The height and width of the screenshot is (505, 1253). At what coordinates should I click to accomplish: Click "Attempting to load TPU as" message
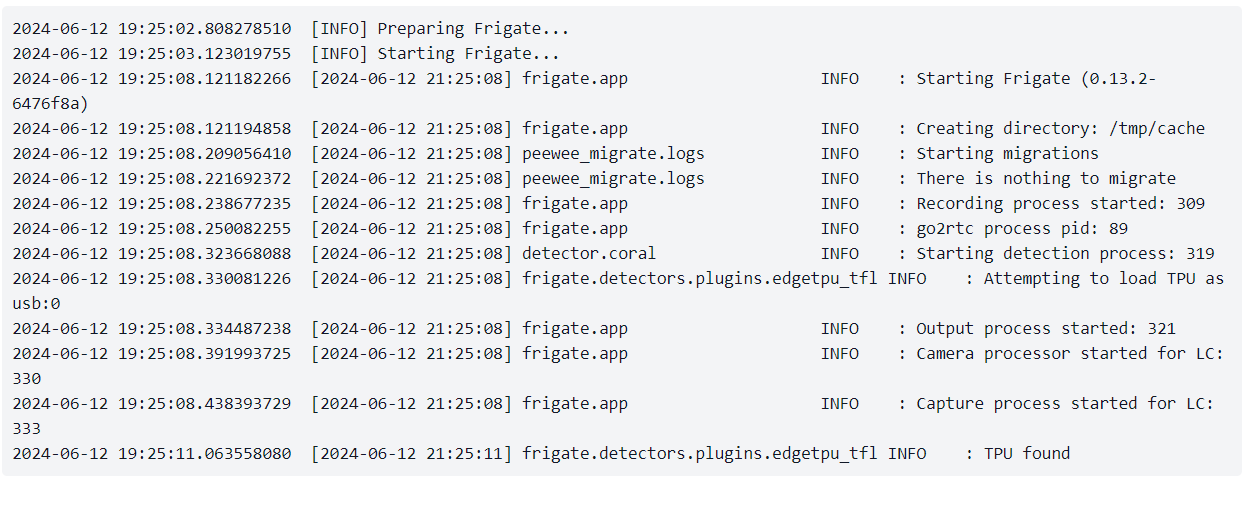click(x=1104, y=279)
